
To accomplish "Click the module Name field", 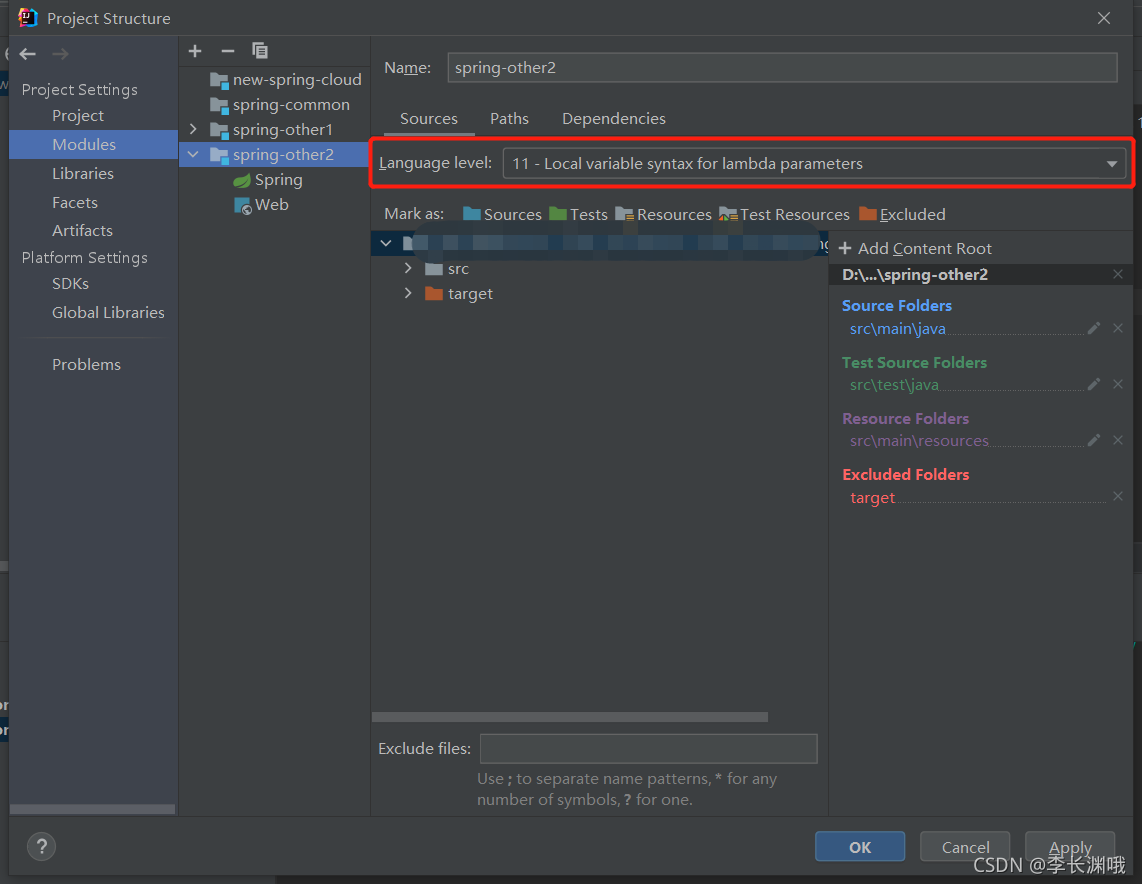I will point(782,68).
